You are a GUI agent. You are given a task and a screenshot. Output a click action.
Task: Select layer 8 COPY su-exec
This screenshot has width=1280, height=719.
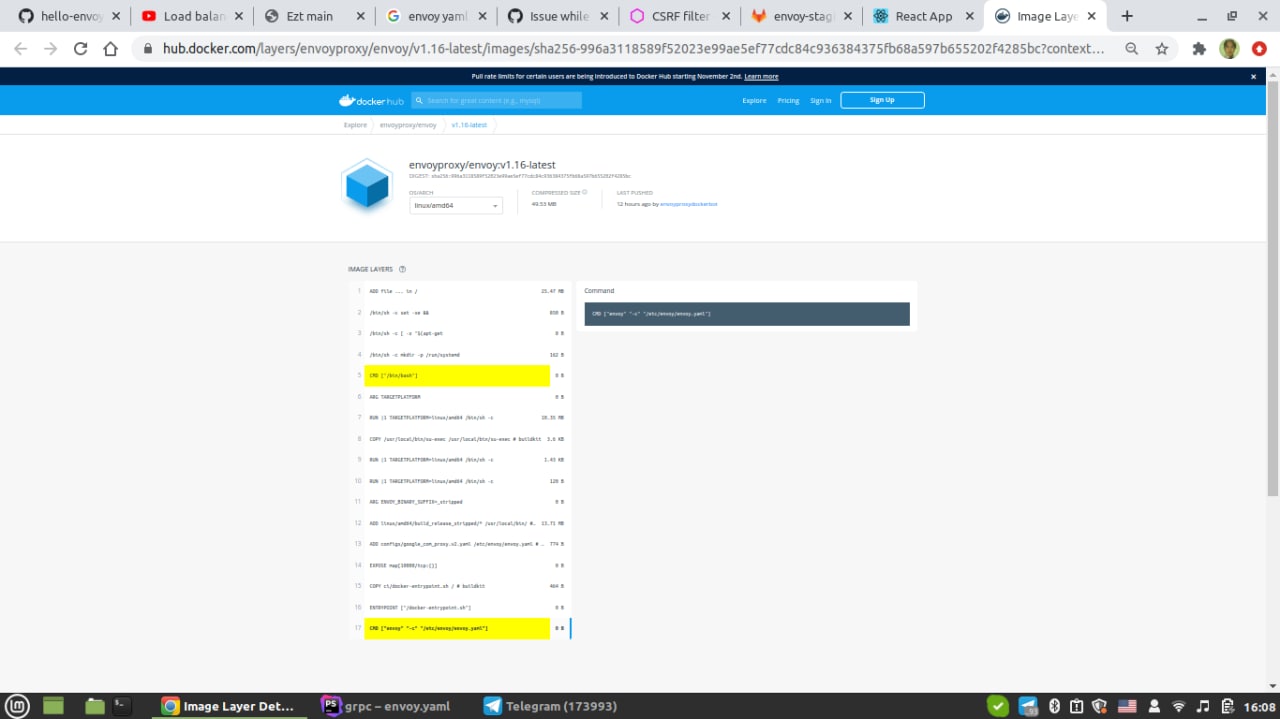(460, 438)
